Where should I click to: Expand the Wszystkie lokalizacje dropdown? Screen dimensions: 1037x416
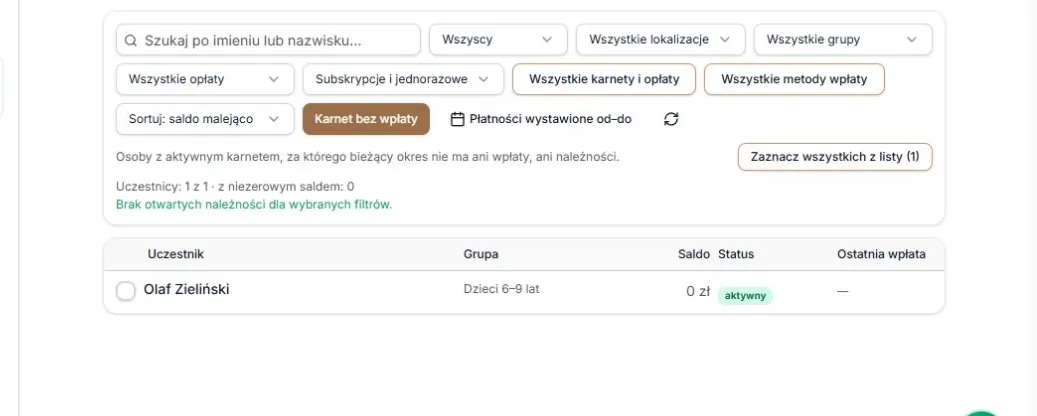[661, 40]
